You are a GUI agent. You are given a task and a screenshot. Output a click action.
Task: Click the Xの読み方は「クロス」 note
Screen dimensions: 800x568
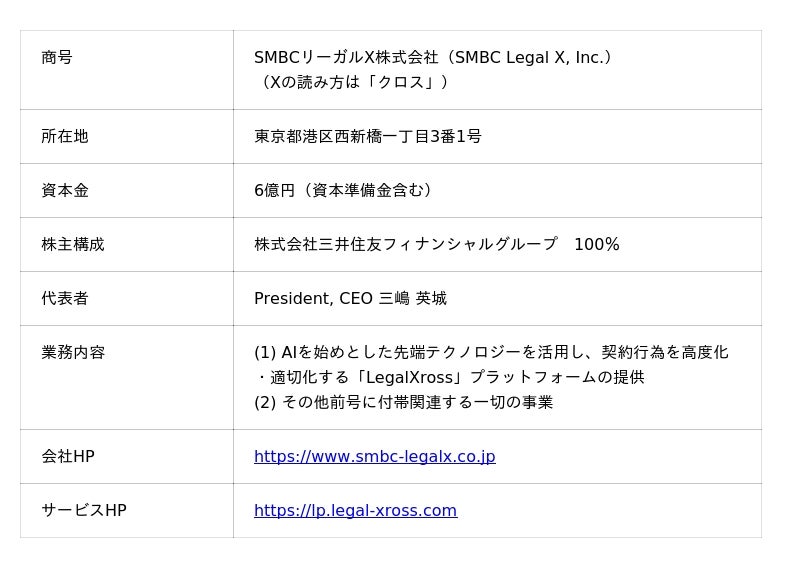[351, 82]
